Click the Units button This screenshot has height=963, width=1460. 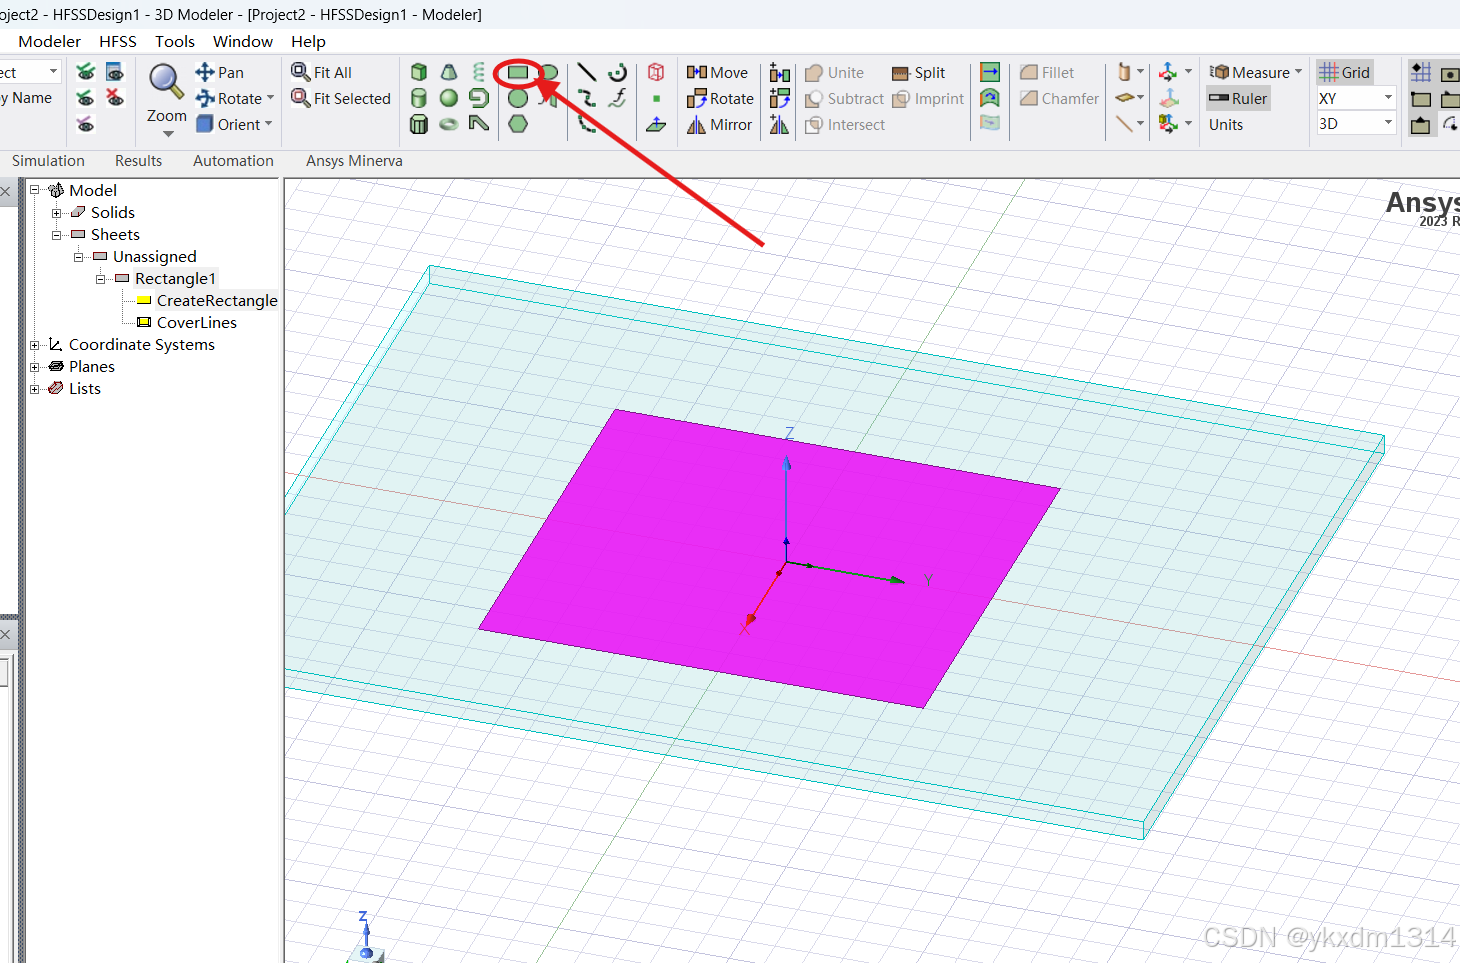(1226, 124)
